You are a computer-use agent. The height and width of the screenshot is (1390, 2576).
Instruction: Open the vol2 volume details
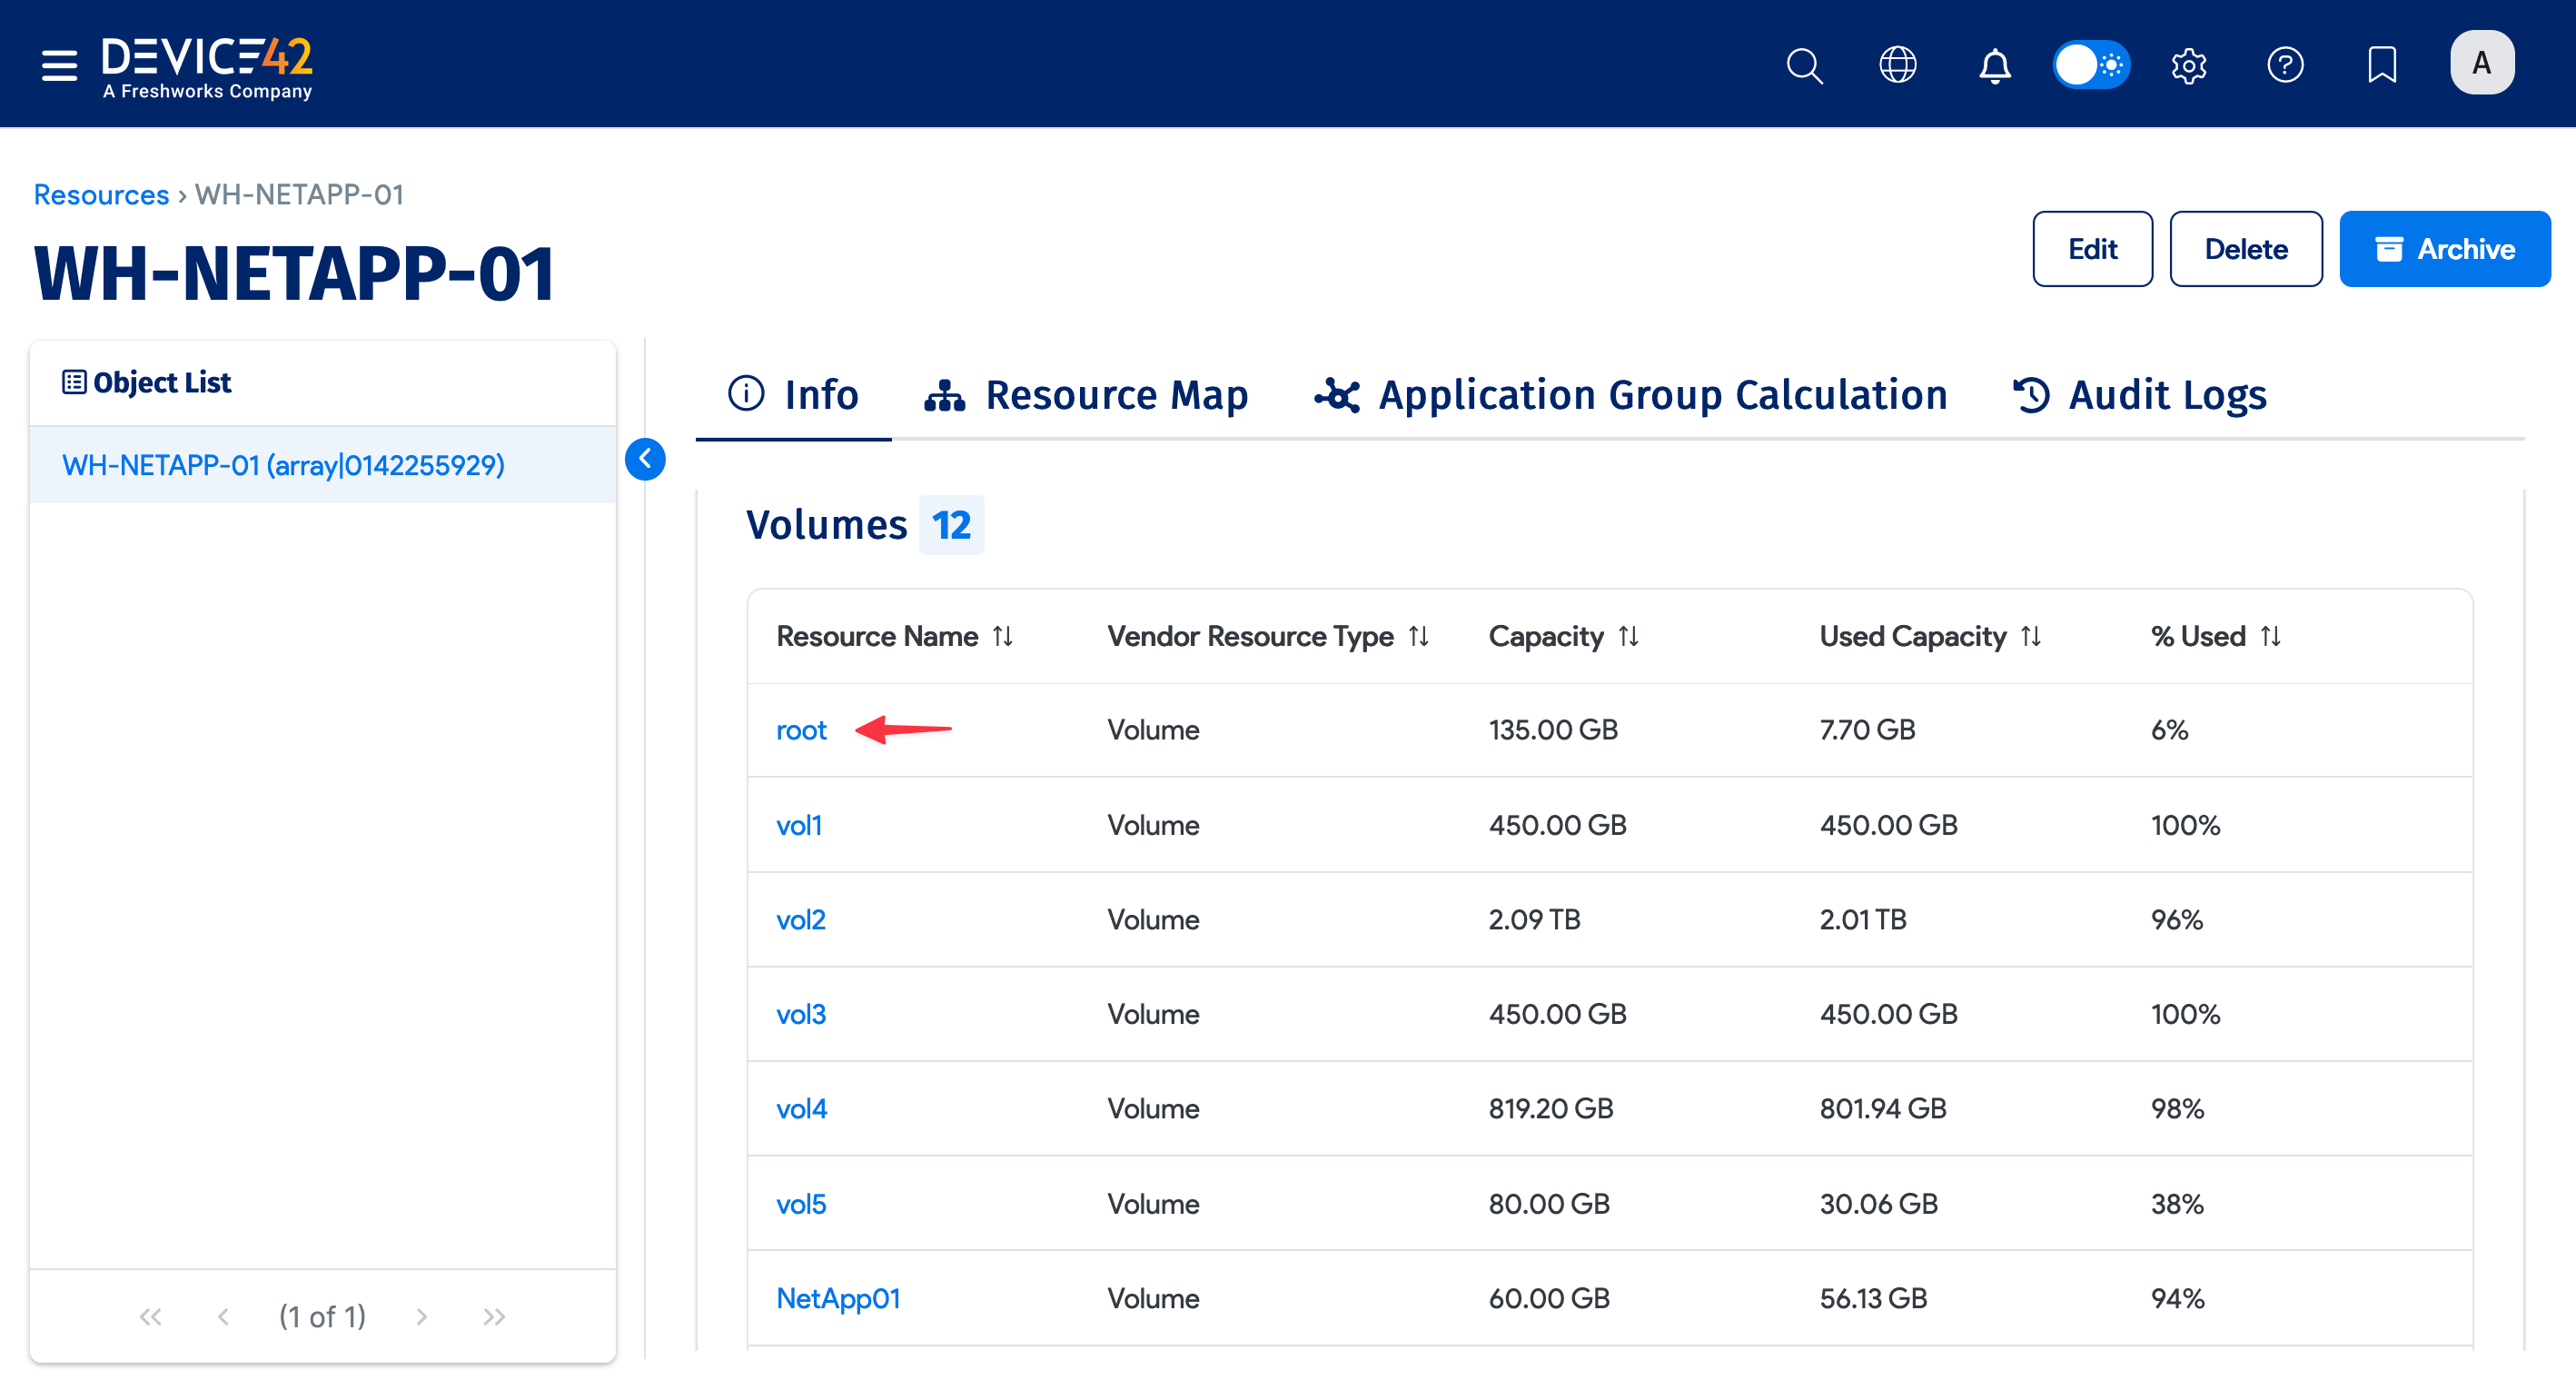800,919
